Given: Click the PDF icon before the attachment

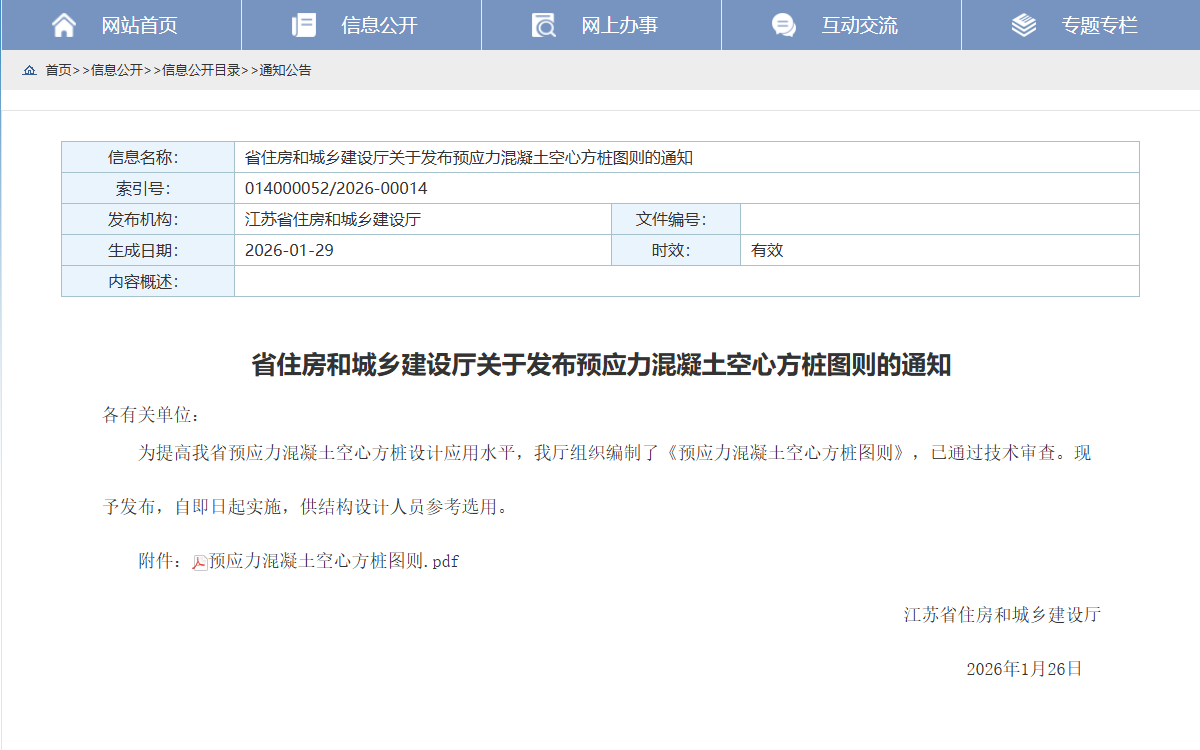Looking at the screenshot, I should click(x=200, y=562).
